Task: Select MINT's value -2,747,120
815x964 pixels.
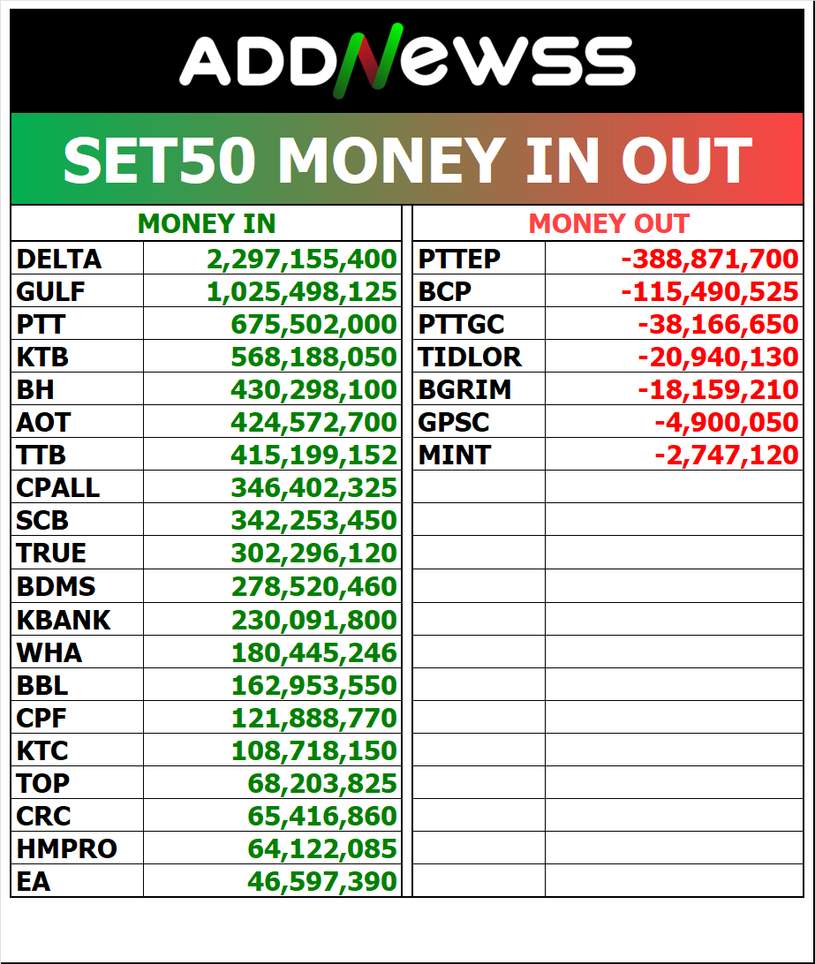Action: [x=726, y=456]
